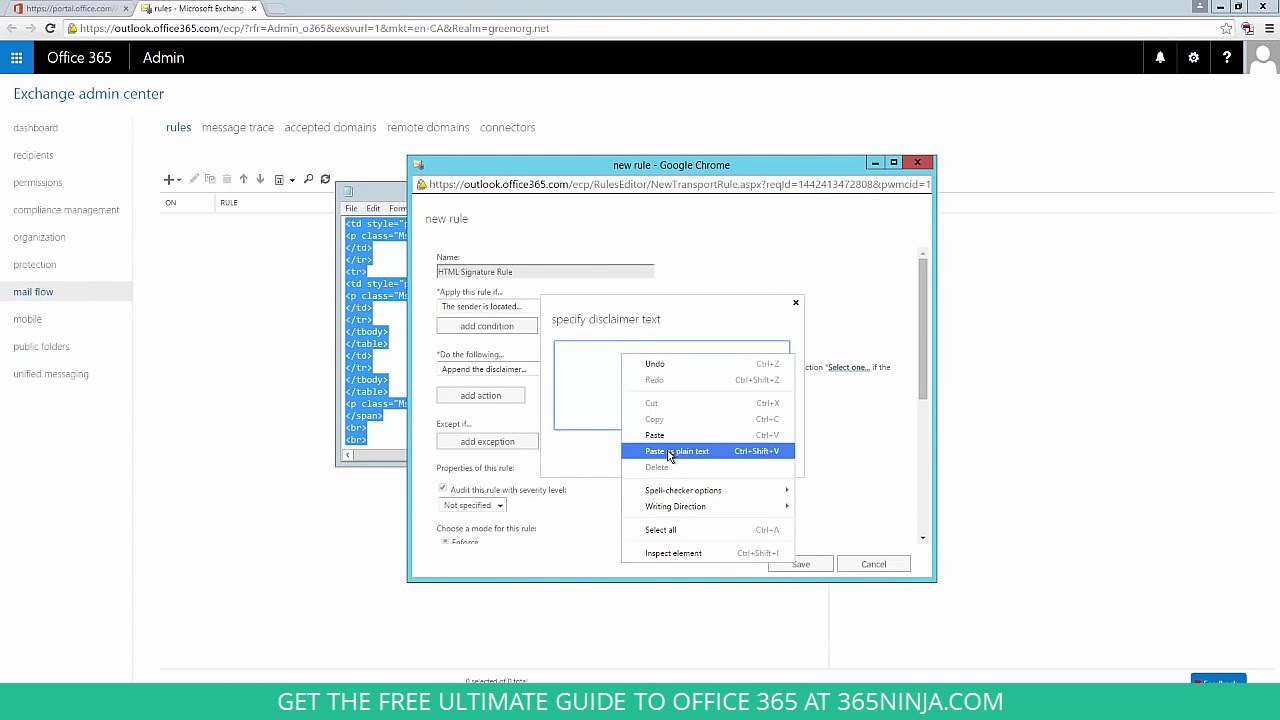Open mobile in the sidebar
This screenshot has width=1280, height=720.
(28, 319)
